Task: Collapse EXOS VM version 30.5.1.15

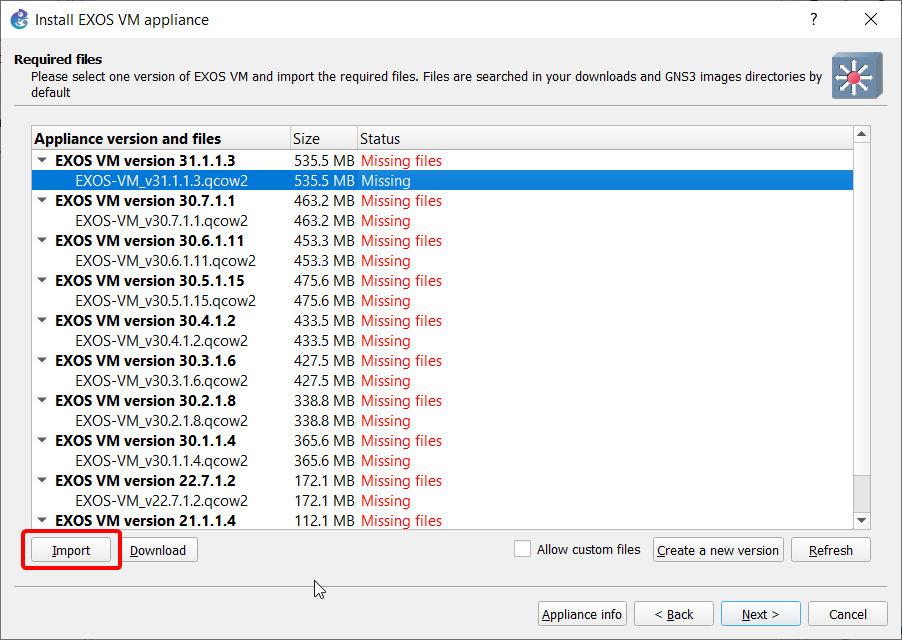Action: tap(42, 280)
